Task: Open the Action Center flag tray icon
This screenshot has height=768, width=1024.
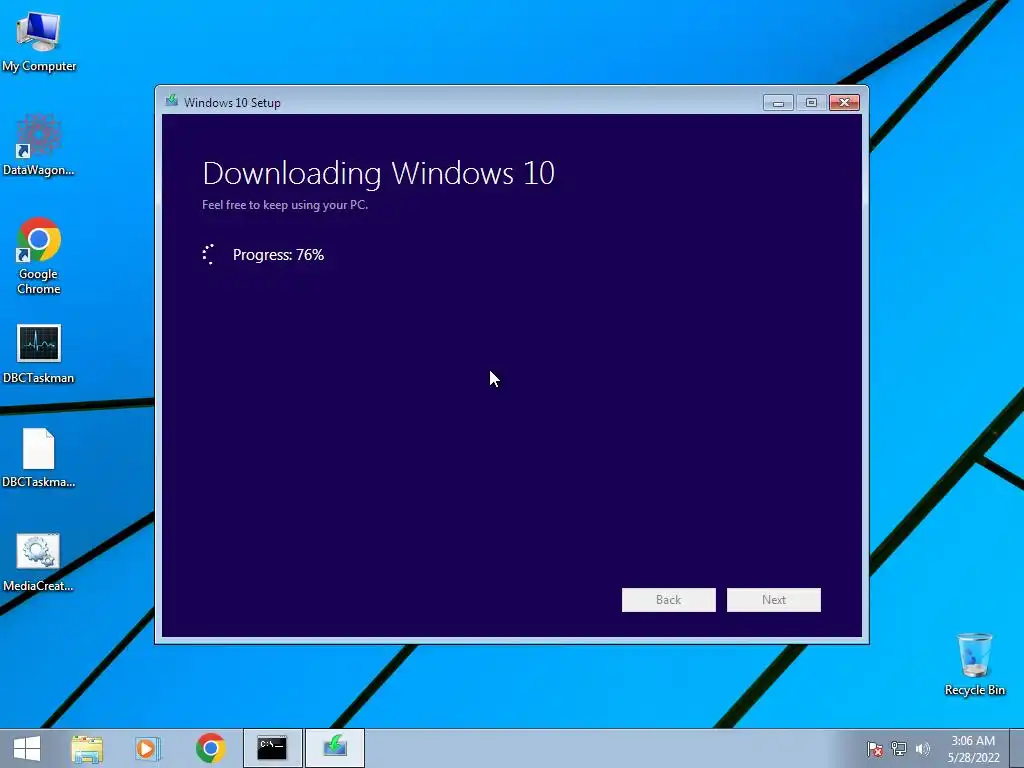Action: (874, 748)
